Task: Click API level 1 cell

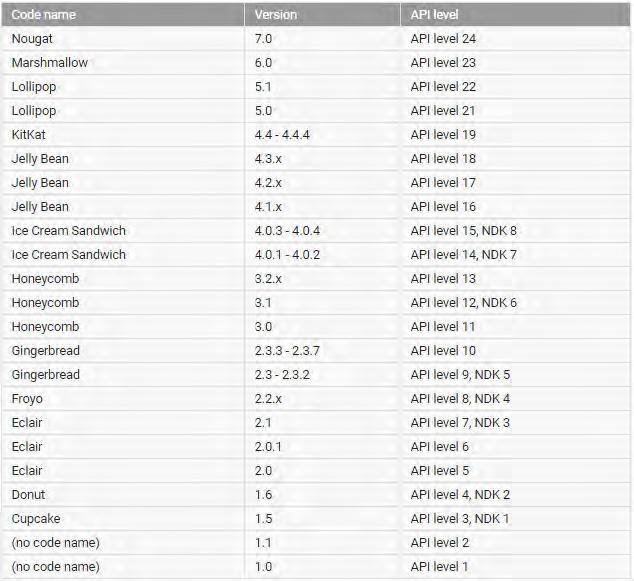Action: pos(515,567)
